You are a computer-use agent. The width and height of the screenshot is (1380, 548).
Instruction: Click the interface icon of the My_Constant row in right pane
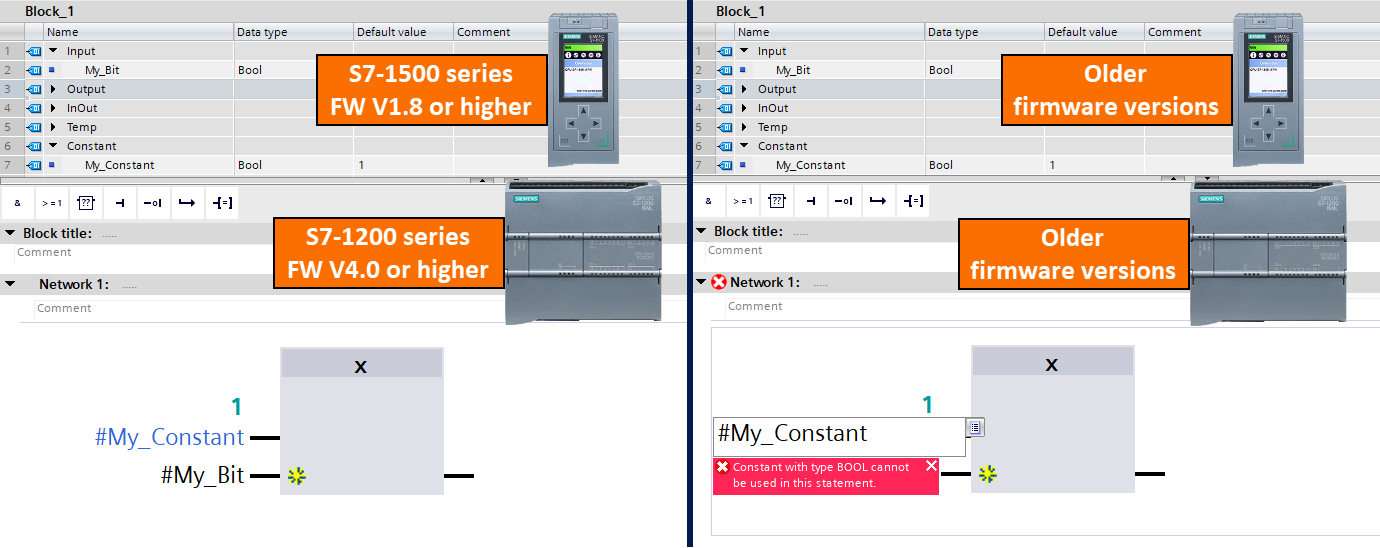point(724,165)
